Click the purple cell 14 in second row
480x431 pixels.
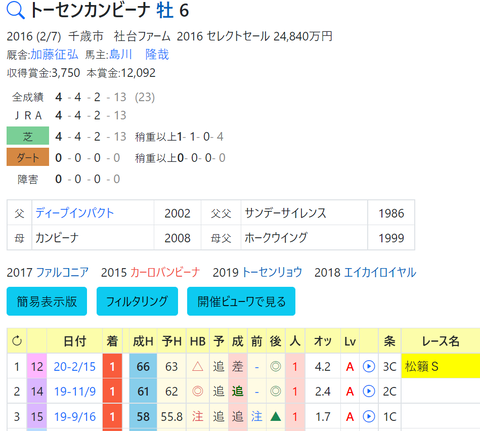[37, 391]
